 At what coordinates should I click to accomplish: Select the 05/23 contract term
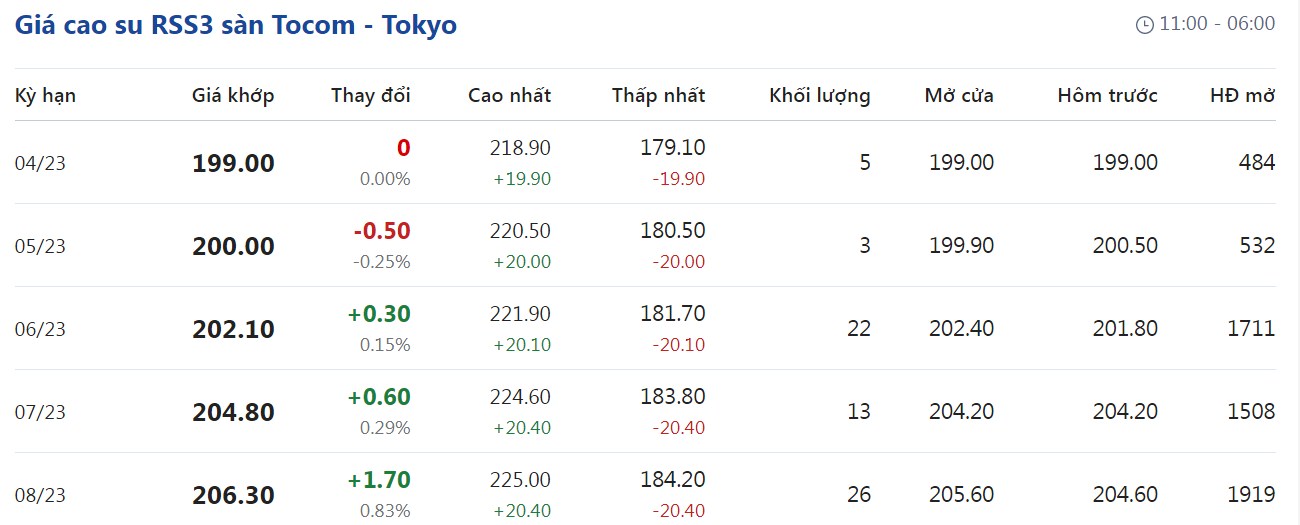point(40,246)
